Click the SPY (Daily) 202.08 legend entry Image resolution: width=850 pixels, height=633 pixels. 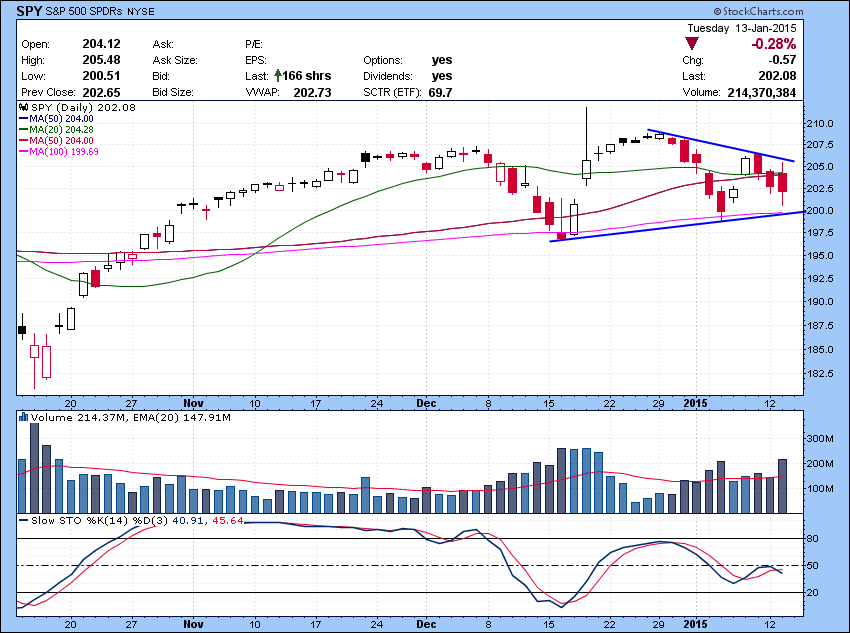coord(83,107)
